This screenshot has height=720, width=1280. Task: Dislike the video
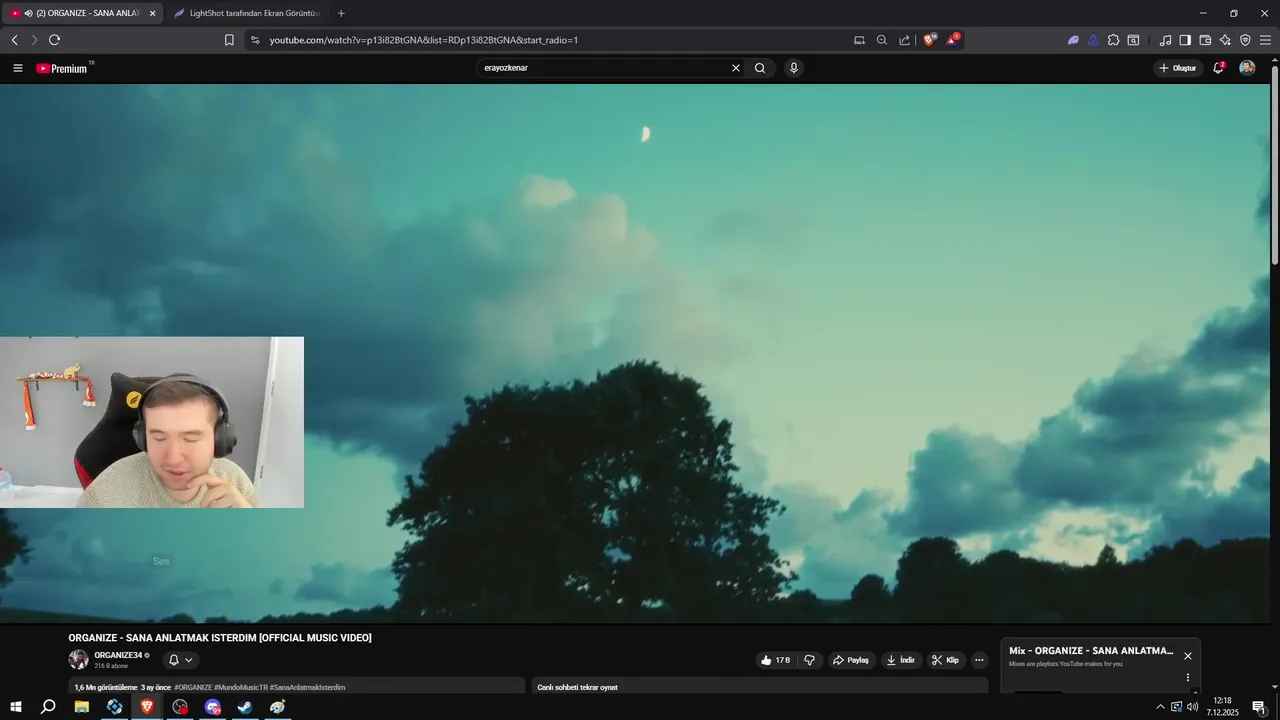[x=810, y=660]
